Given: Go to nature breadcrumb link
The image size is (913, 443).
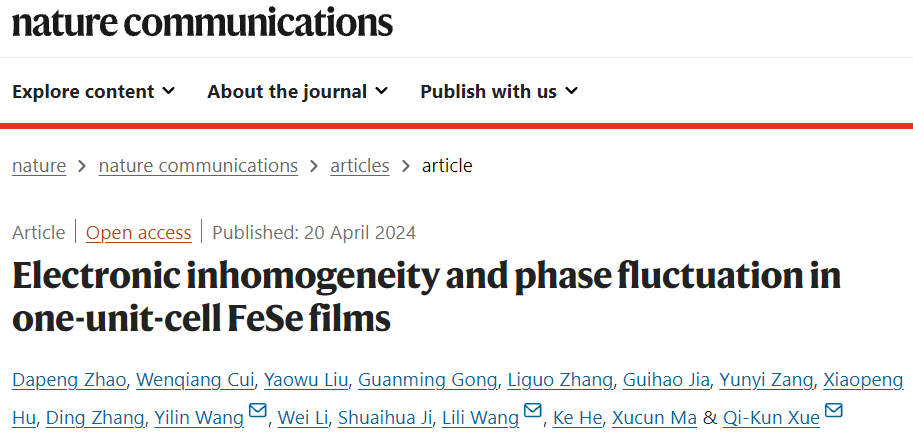Looking at the screenshot, I should pyautogui.click(x=39, y=166).
